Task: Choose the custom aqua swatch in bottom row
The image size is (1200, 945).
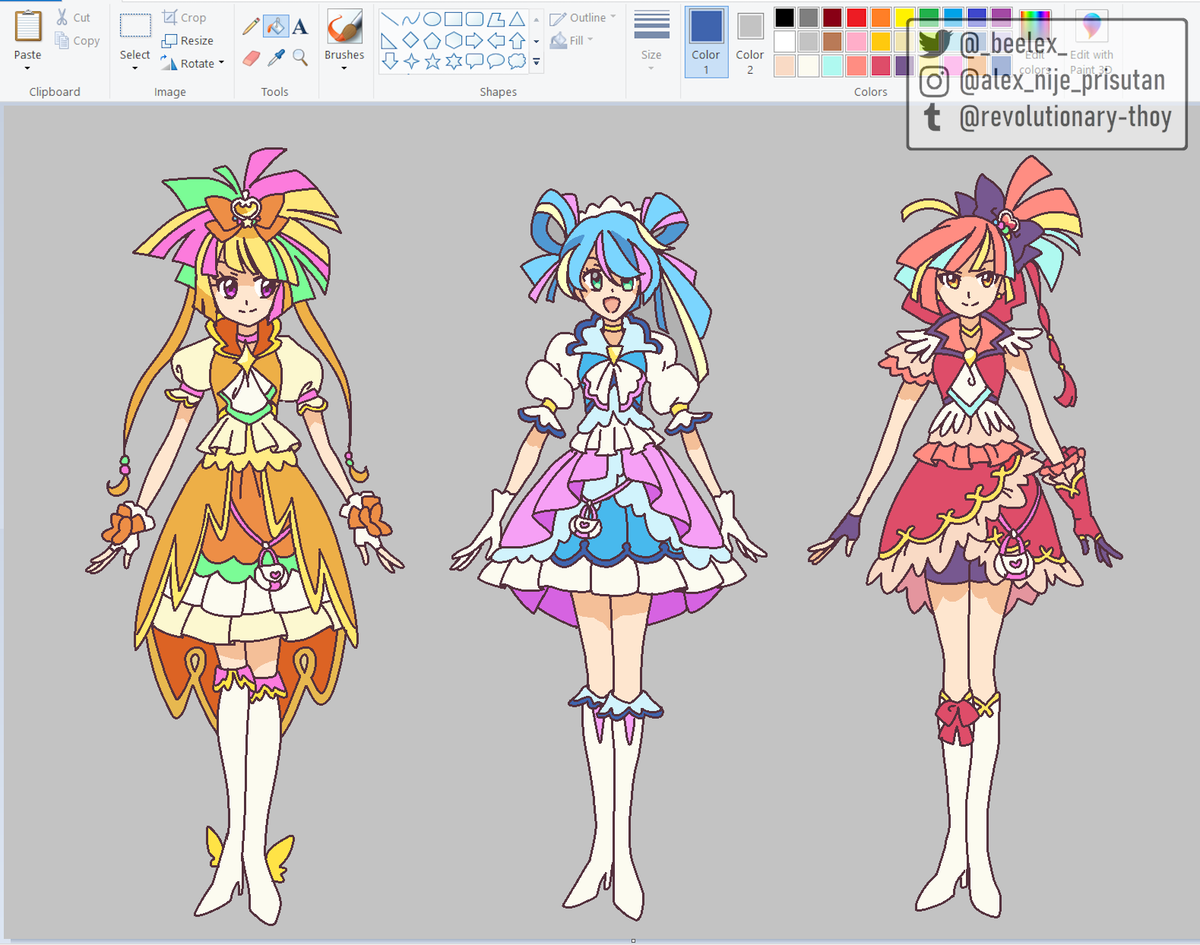Action: [x=833, y=65]
